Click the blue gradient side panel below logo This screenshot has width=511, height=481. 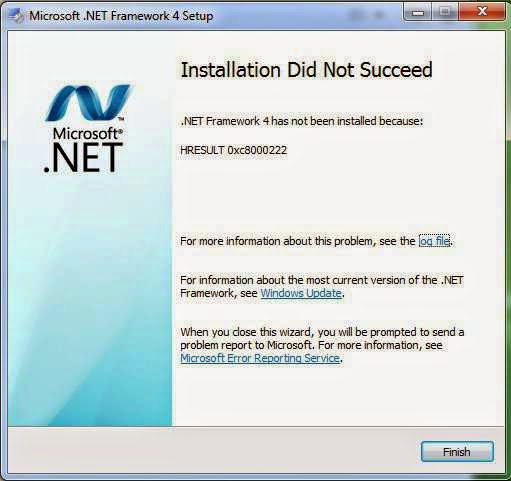[x=90, y=300]
